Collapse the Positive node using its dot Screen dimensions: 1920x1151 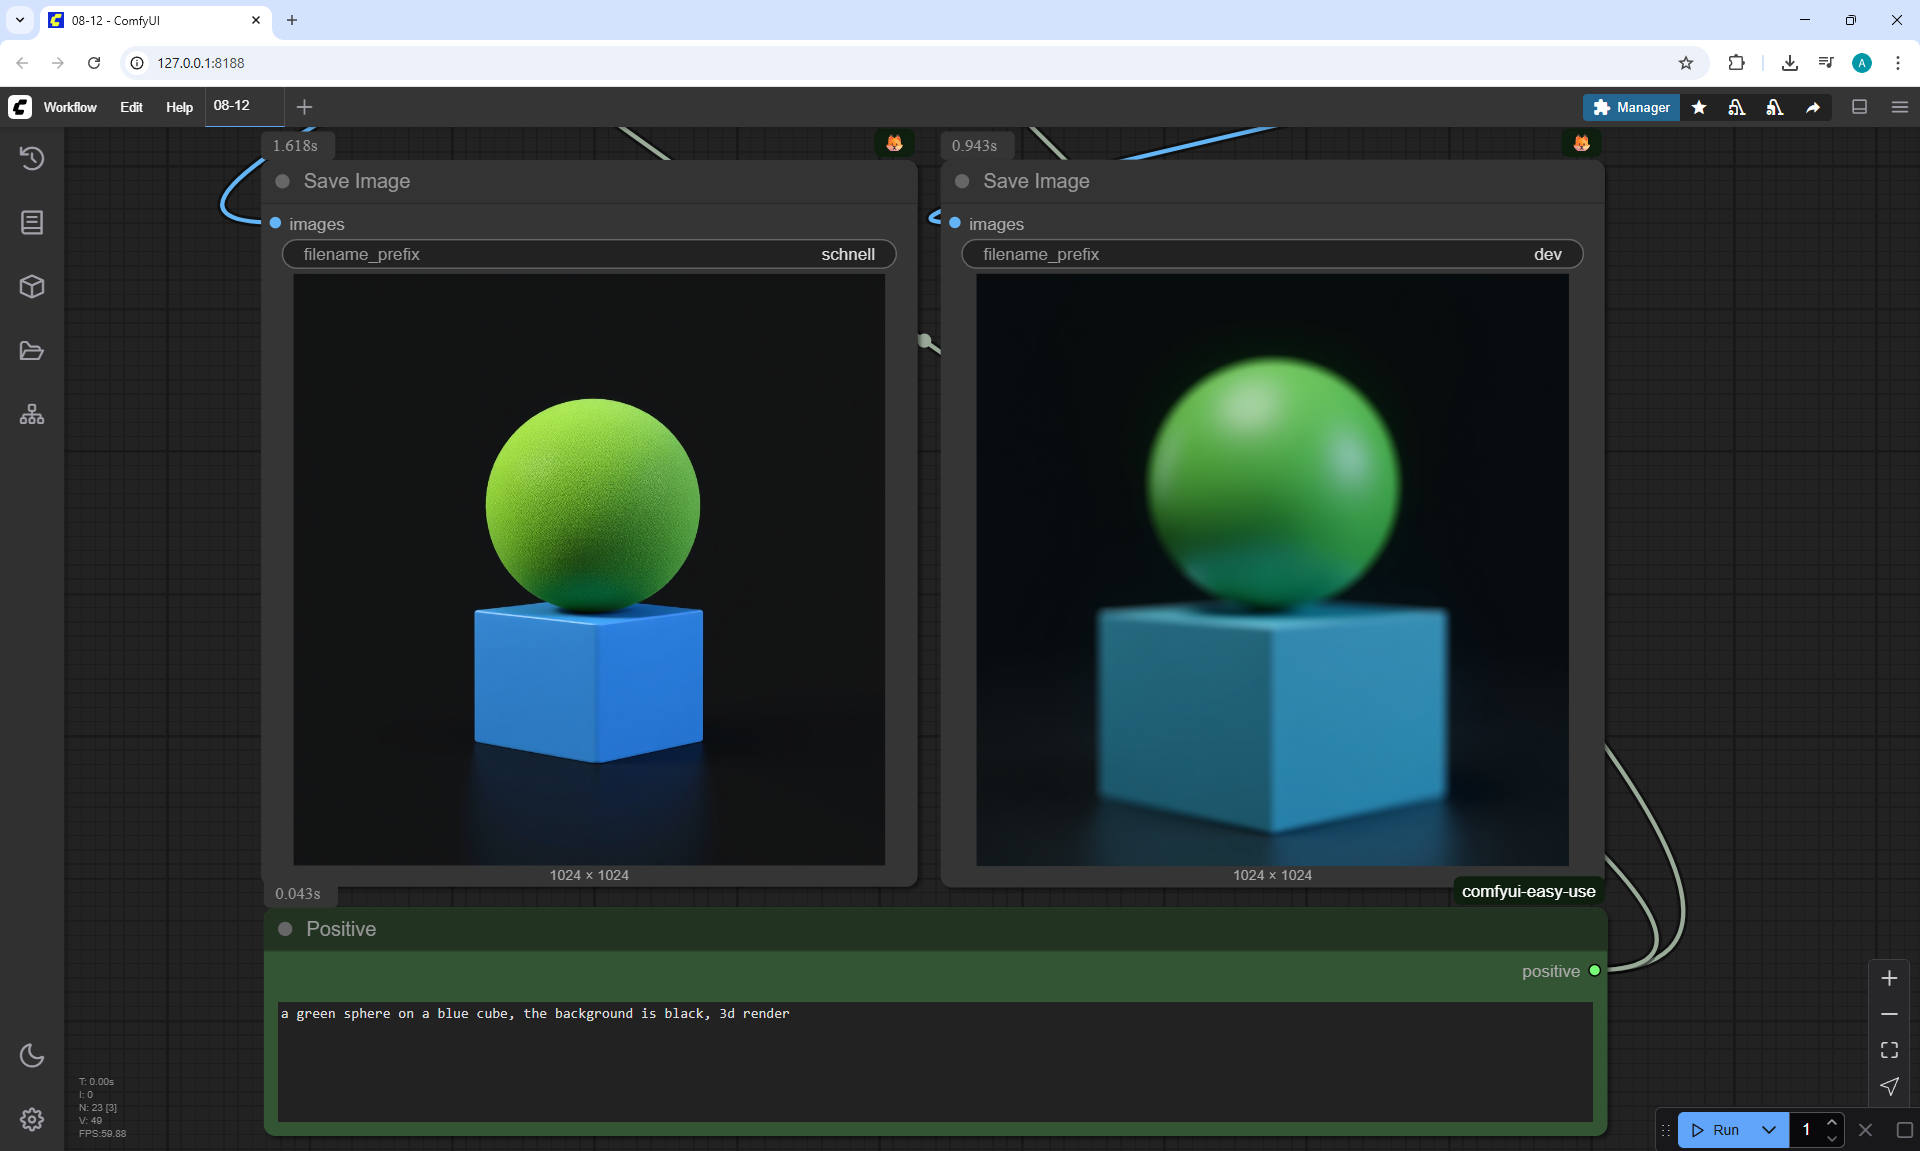285,929
